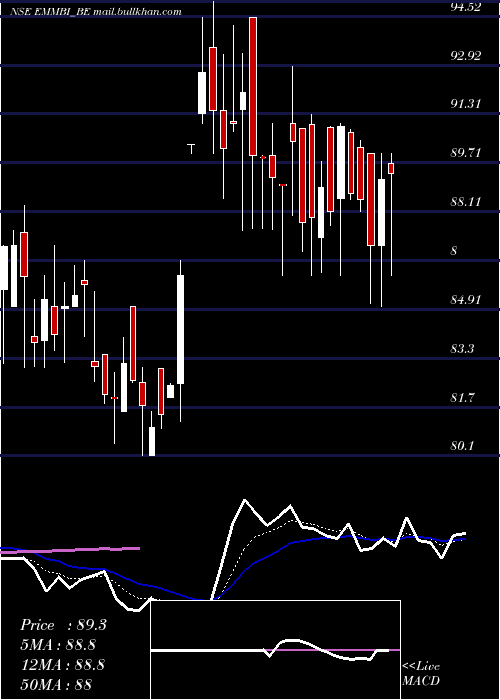Click the last red candlestick near 89.71
The height and width of the screenshot is (700, 500).
point(391,168)
